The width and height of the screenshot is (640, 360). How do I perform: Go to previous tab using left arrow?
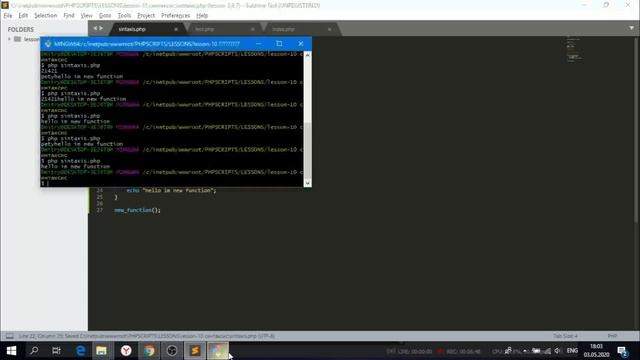(x=95, y=29)
